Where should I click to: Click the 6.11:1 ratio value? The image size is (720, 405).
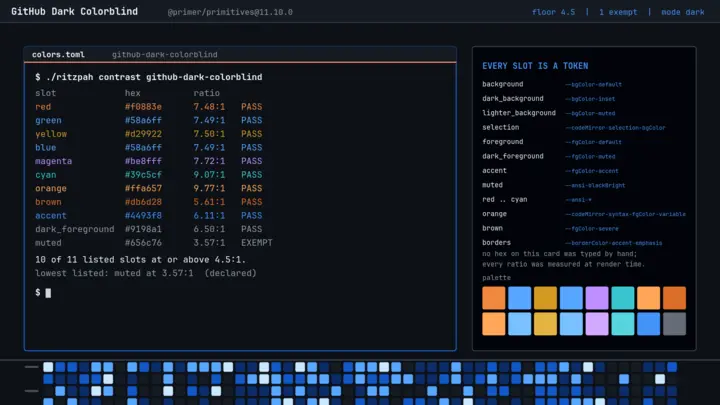pos(209,216)
